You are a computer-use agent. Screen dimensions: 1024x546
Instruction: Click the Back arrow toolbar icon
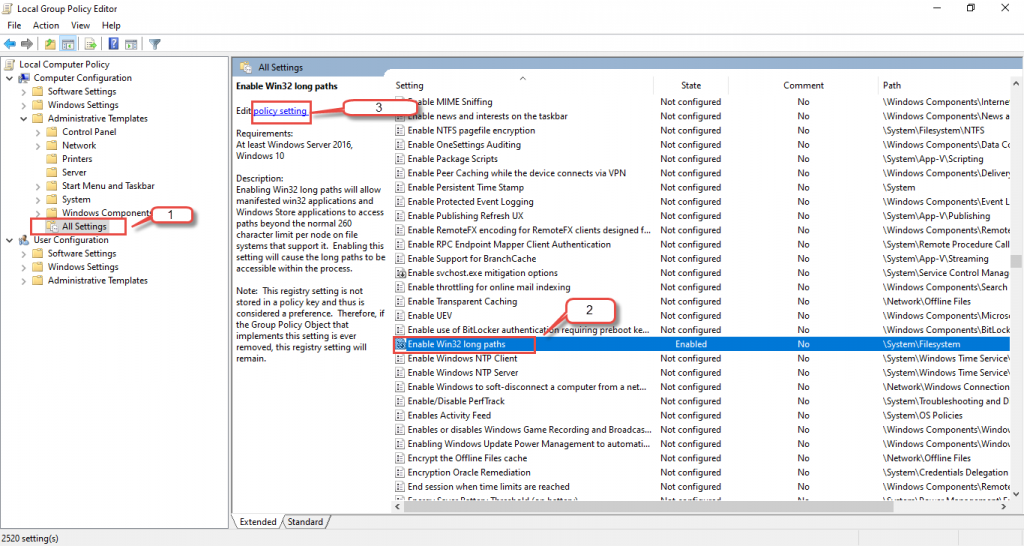coord(9,44)
